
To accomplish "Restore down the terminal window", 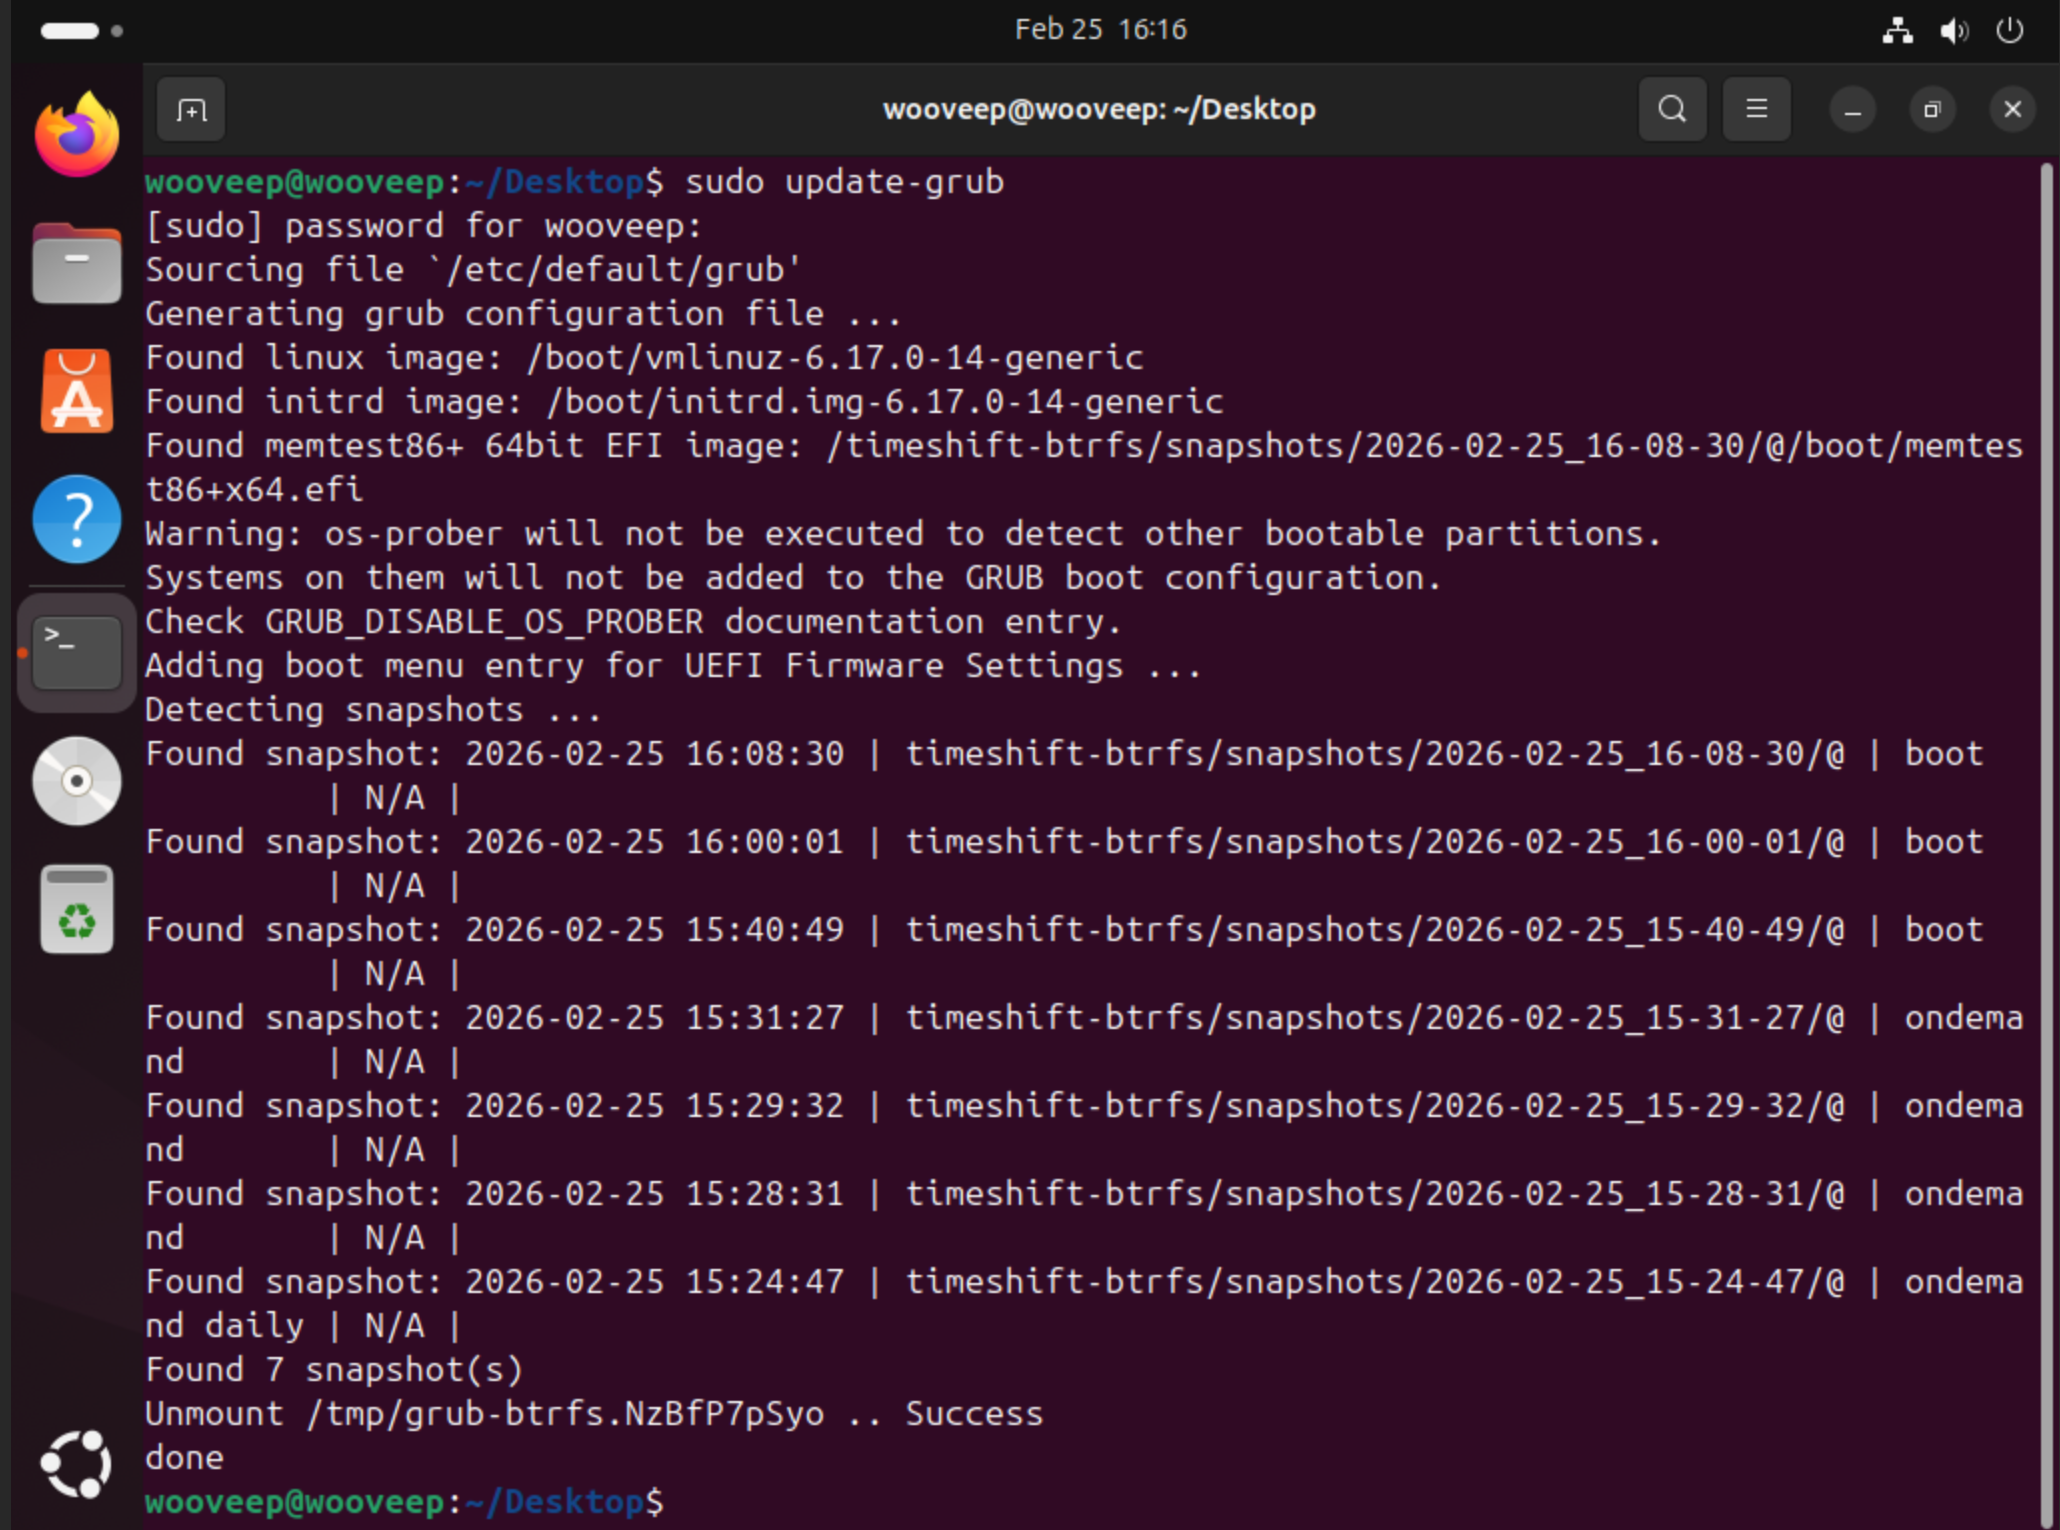I will 1932,109.
